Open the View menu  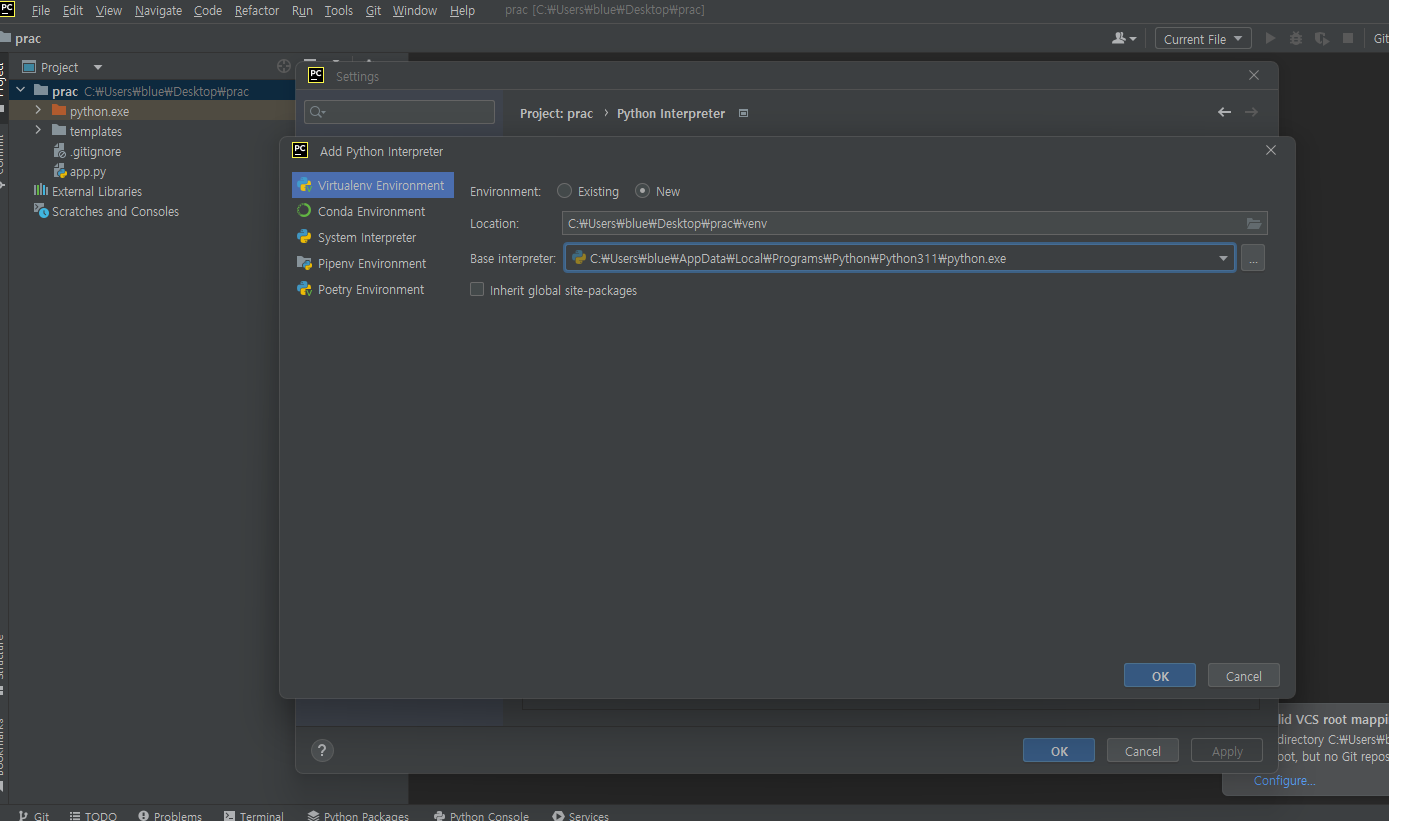click(x=109, y=10)
